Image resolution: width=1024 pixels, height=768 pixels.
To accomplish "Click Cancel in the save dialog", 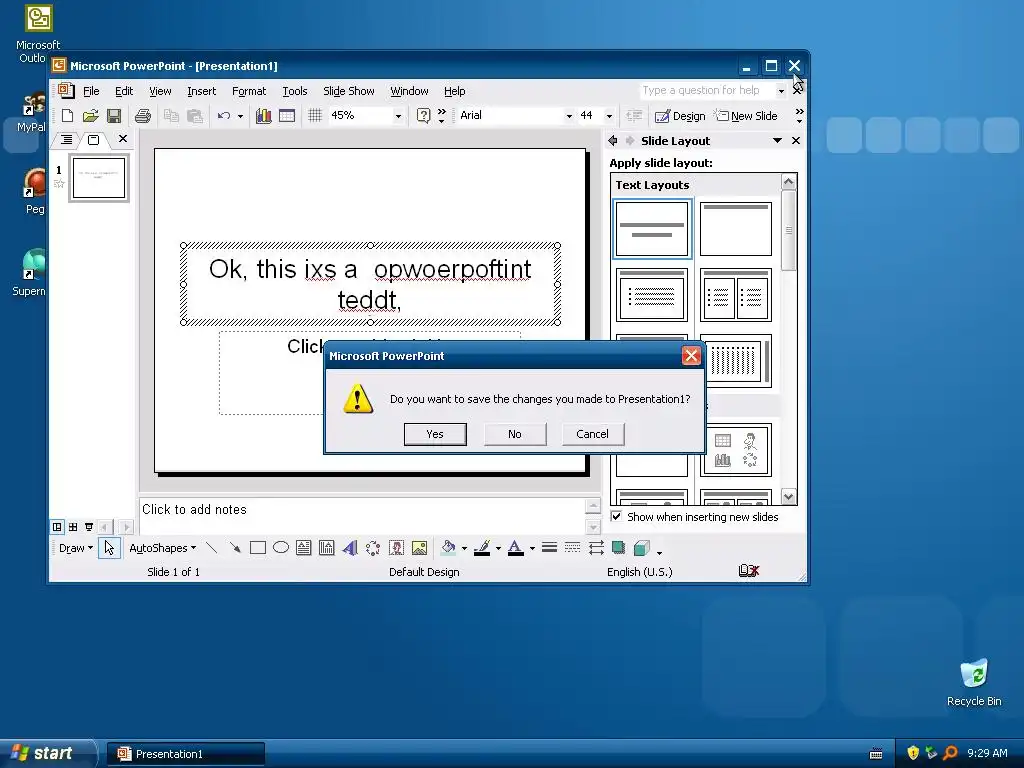I will point(592,434).
